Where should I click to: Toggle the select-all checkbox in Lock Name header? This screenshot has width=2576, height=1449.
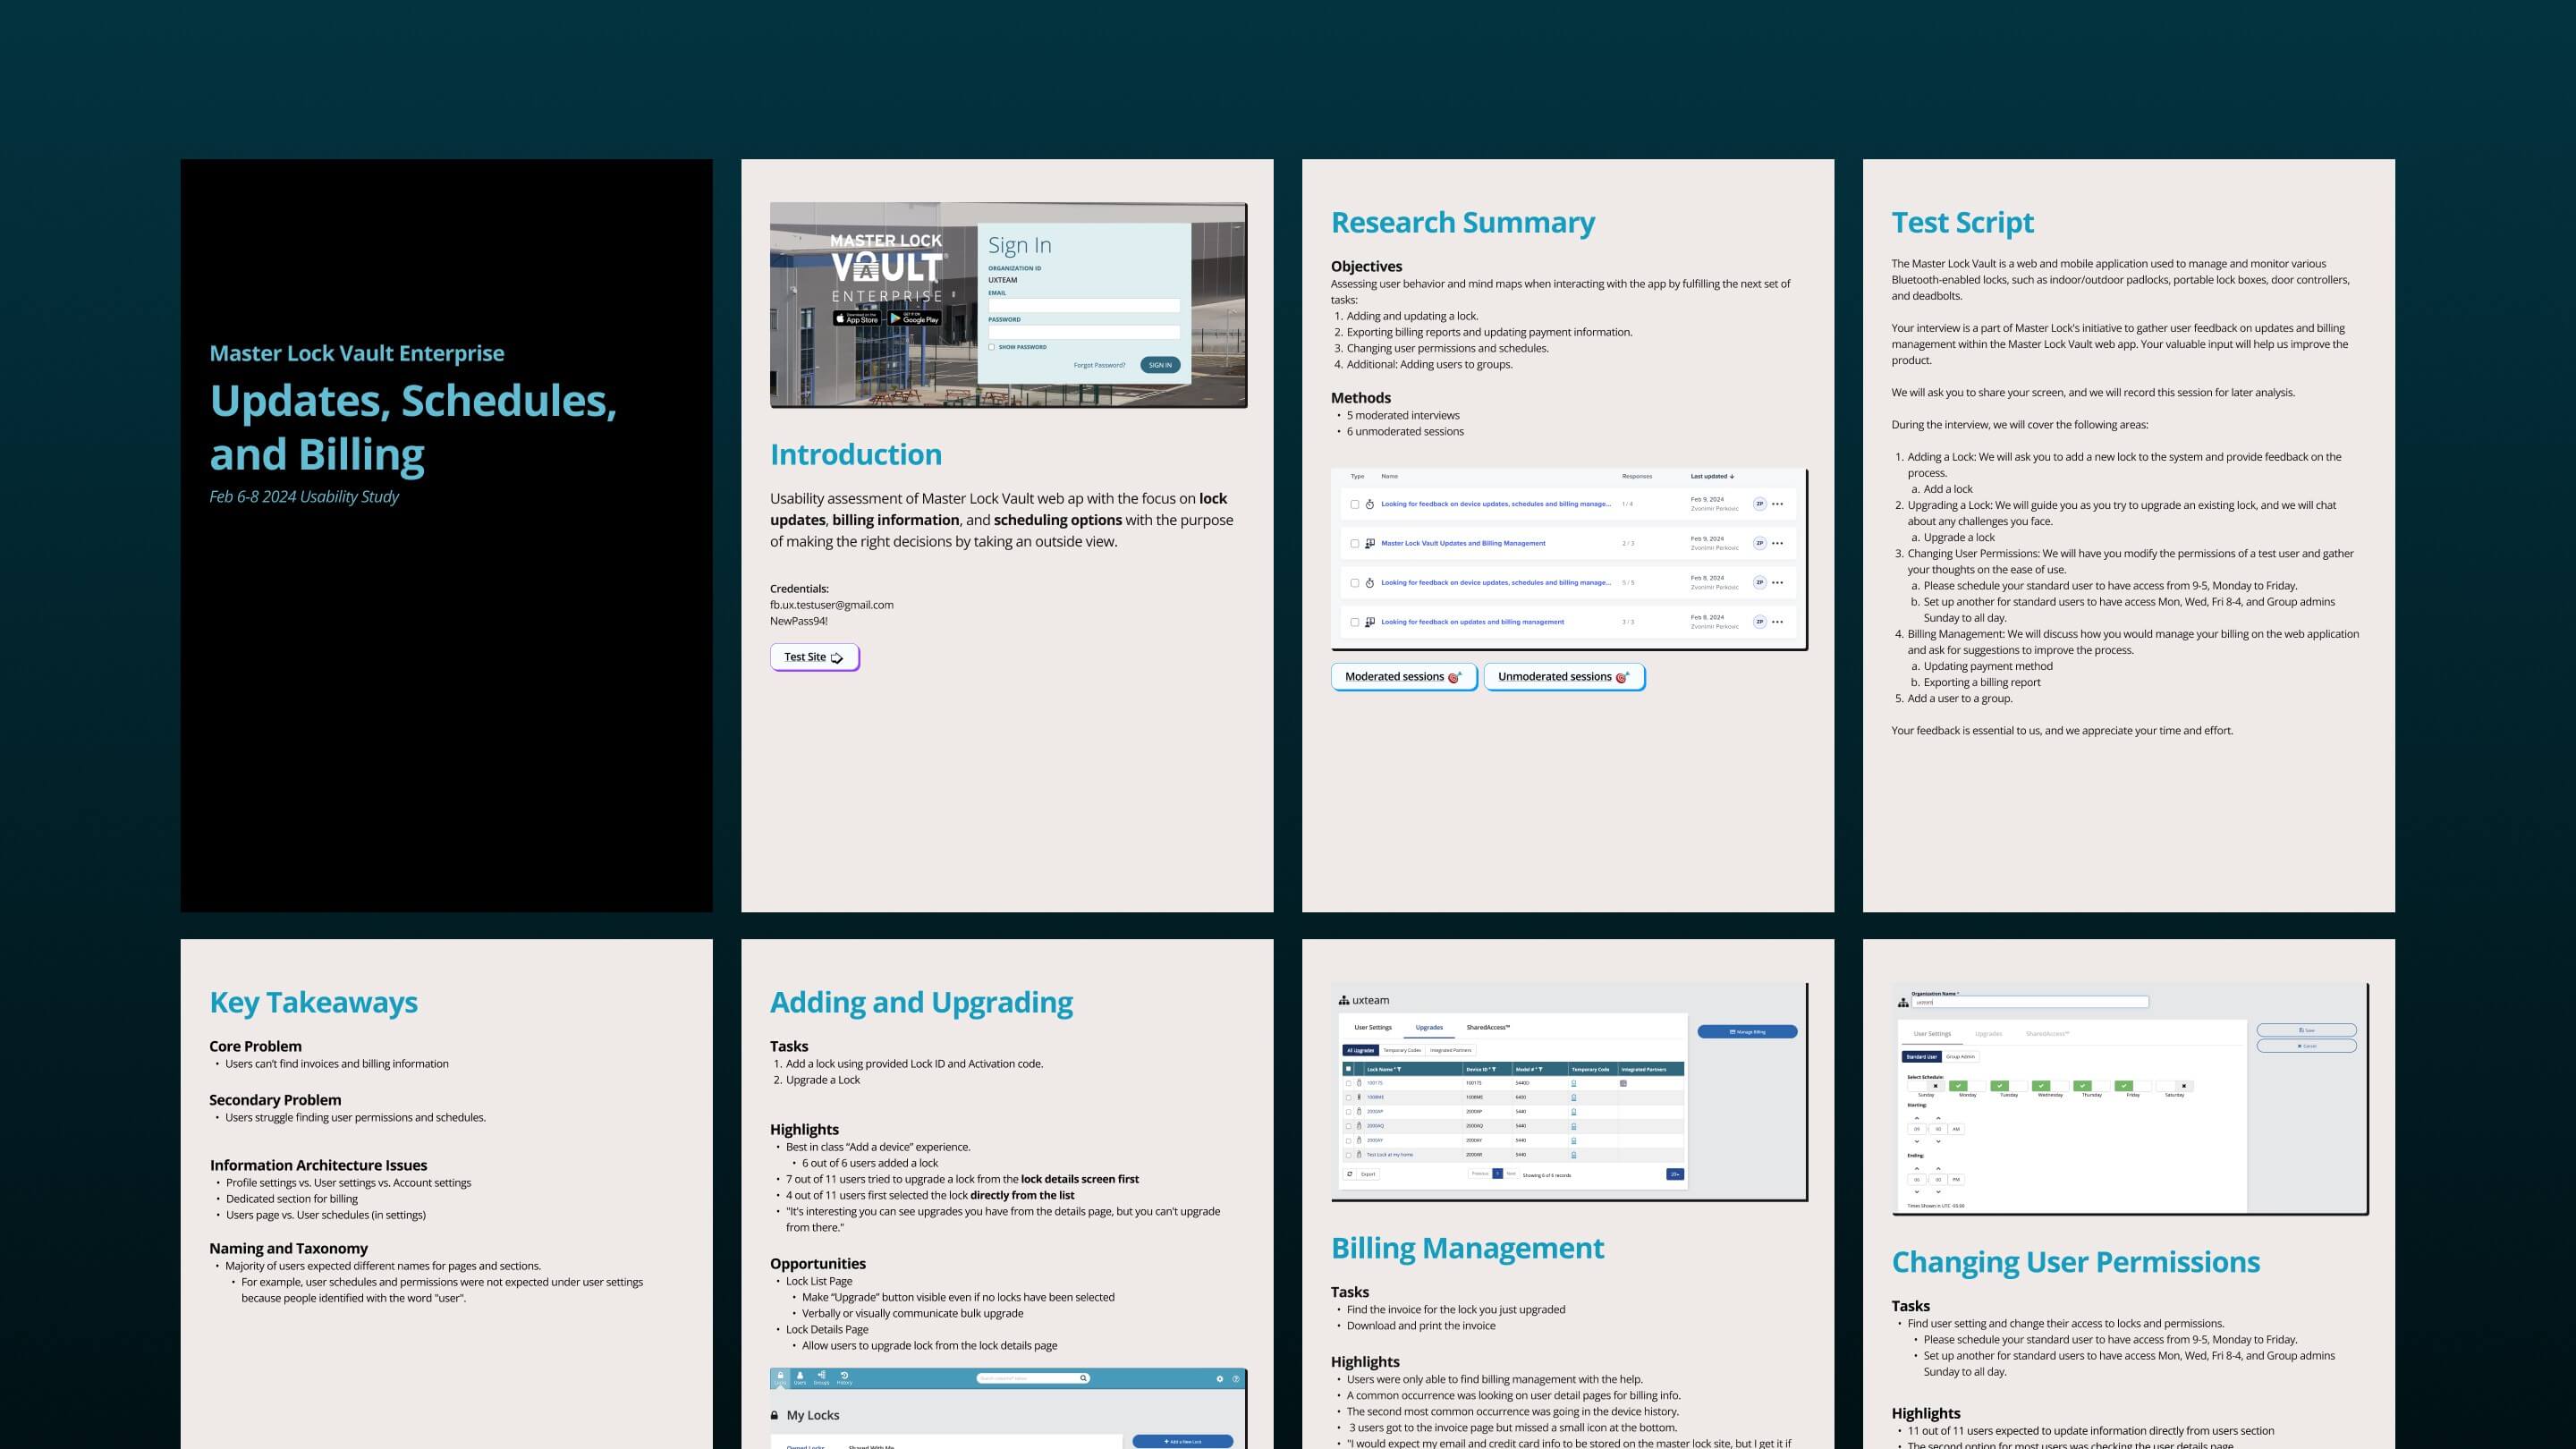pos(1348,1069)
